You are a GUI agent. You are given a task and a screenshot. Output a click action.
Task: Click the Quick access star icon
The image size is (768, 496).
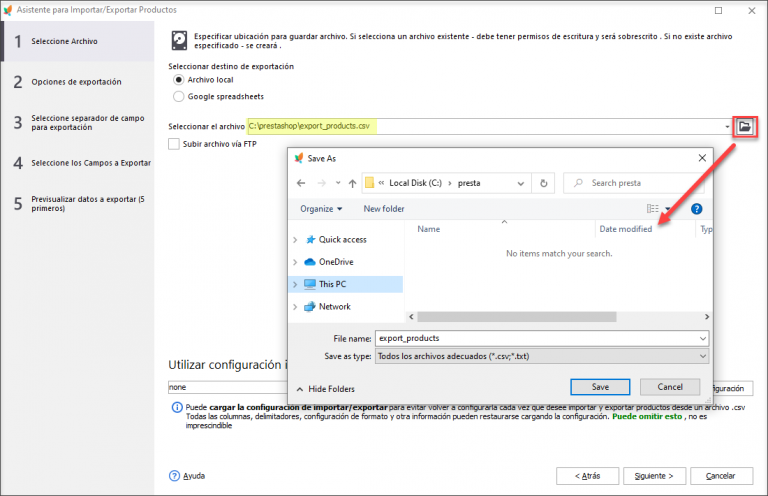coord(310,239)
